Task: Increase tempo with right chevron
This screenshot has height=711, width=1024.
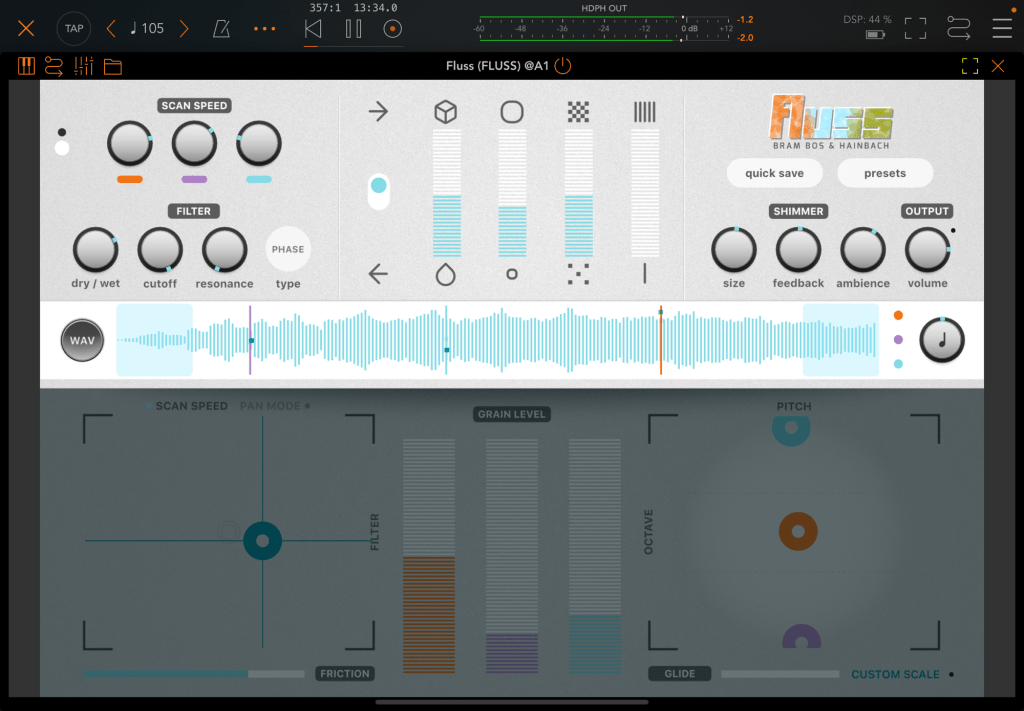Action: click(x=184, y=28)
